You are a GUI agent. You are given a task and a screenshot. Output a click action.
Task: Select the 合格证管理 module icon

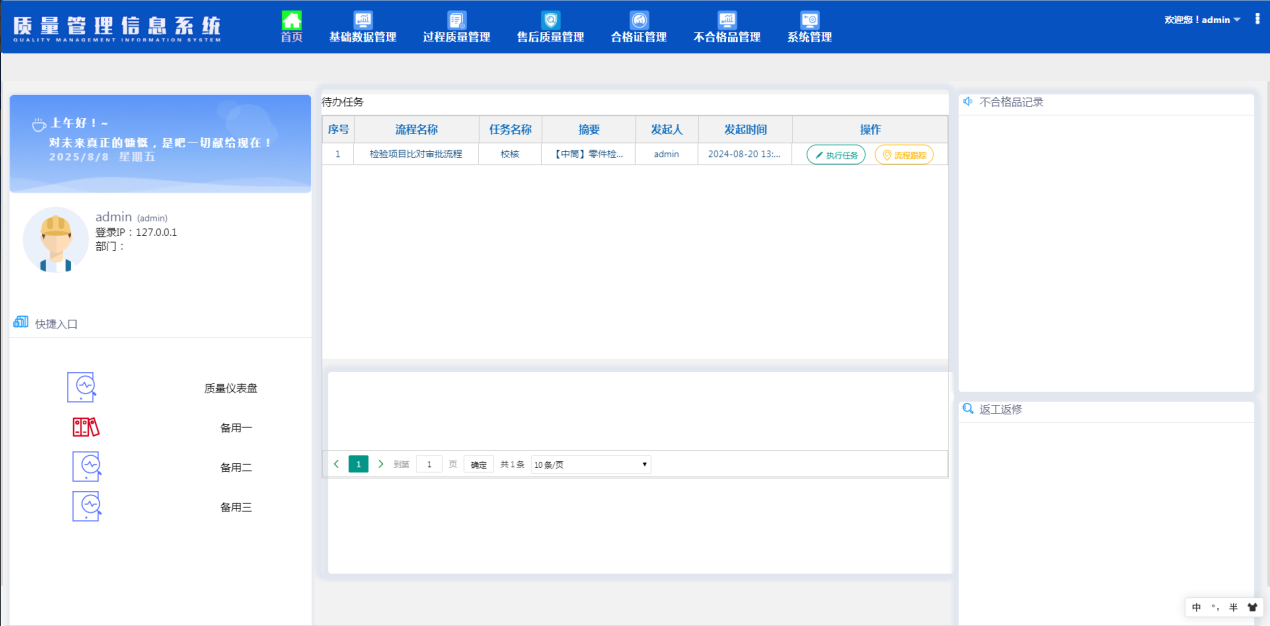coord(637,21)
